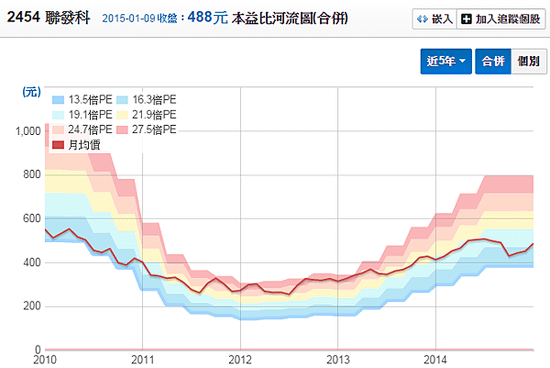This screenshot has width=550, height=368.
Task: Click the 488元 closing price
Action: 208,17
